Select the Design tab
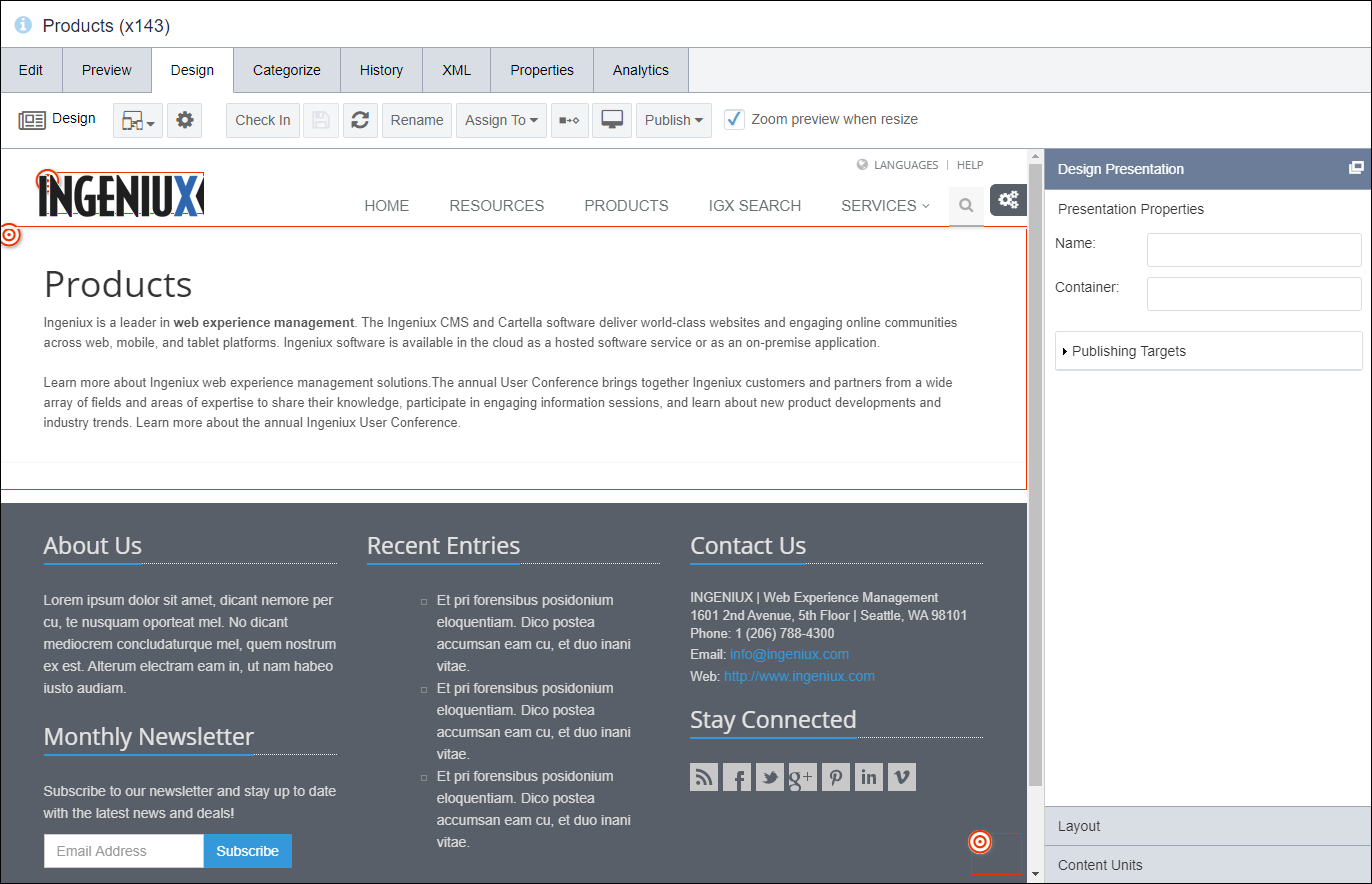1372x884 pixels. tap(192, 70)
